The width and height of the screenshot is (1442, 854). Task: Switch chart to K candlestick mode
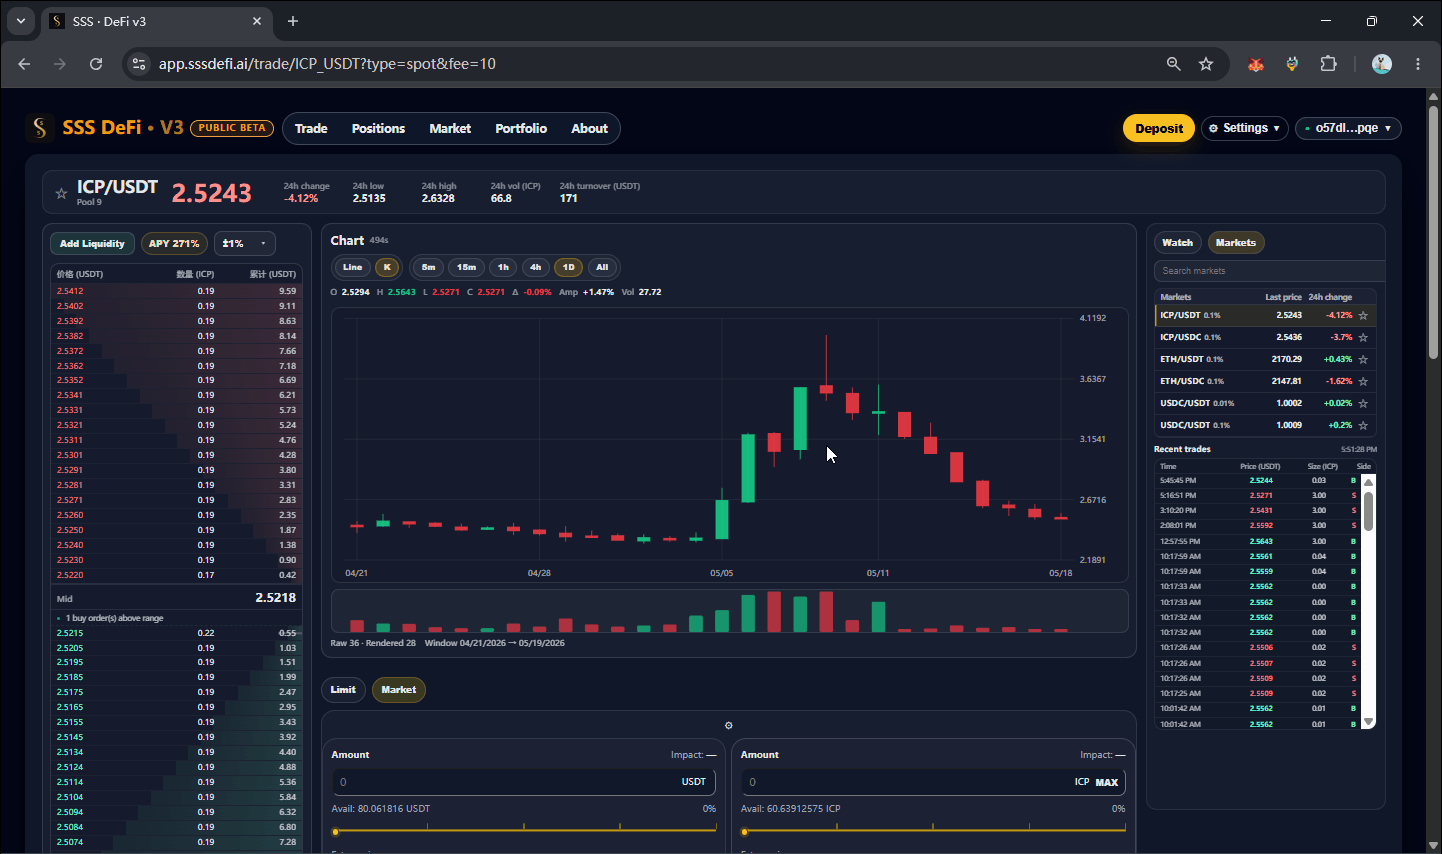[x=387, y=267]
